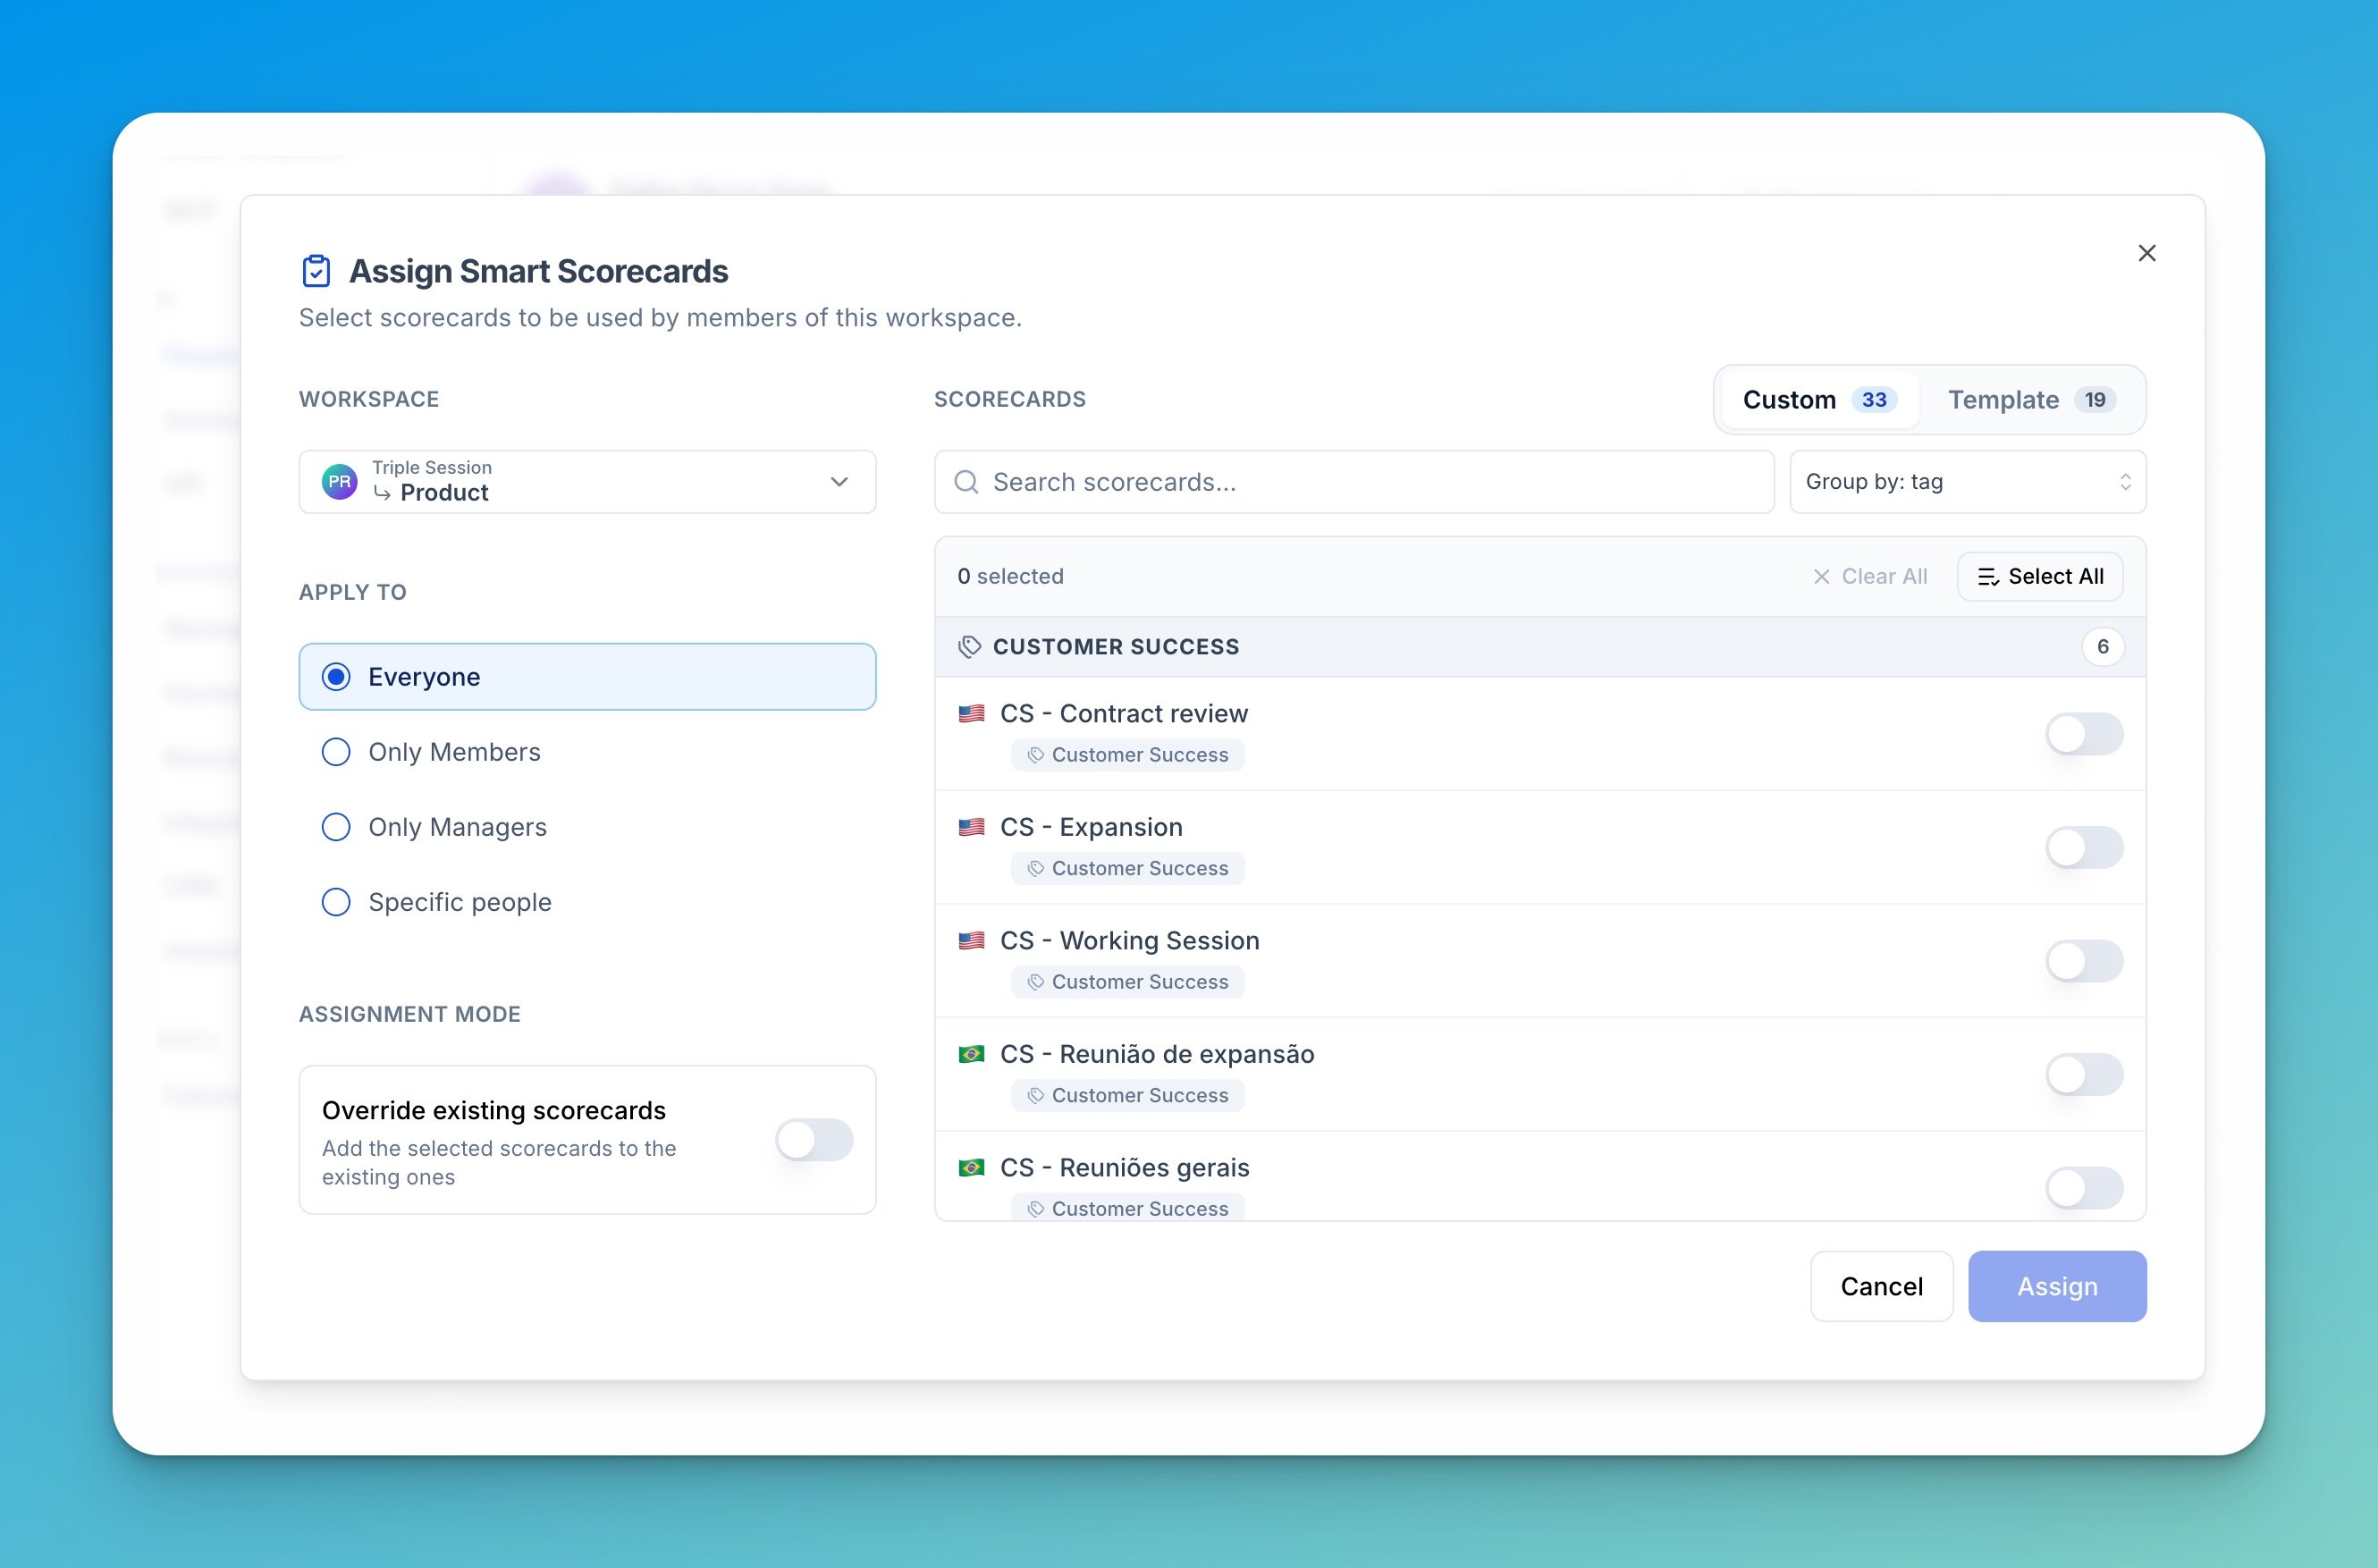
Task: Click the '0 selected' text
Action: (x=1010, y=577)
